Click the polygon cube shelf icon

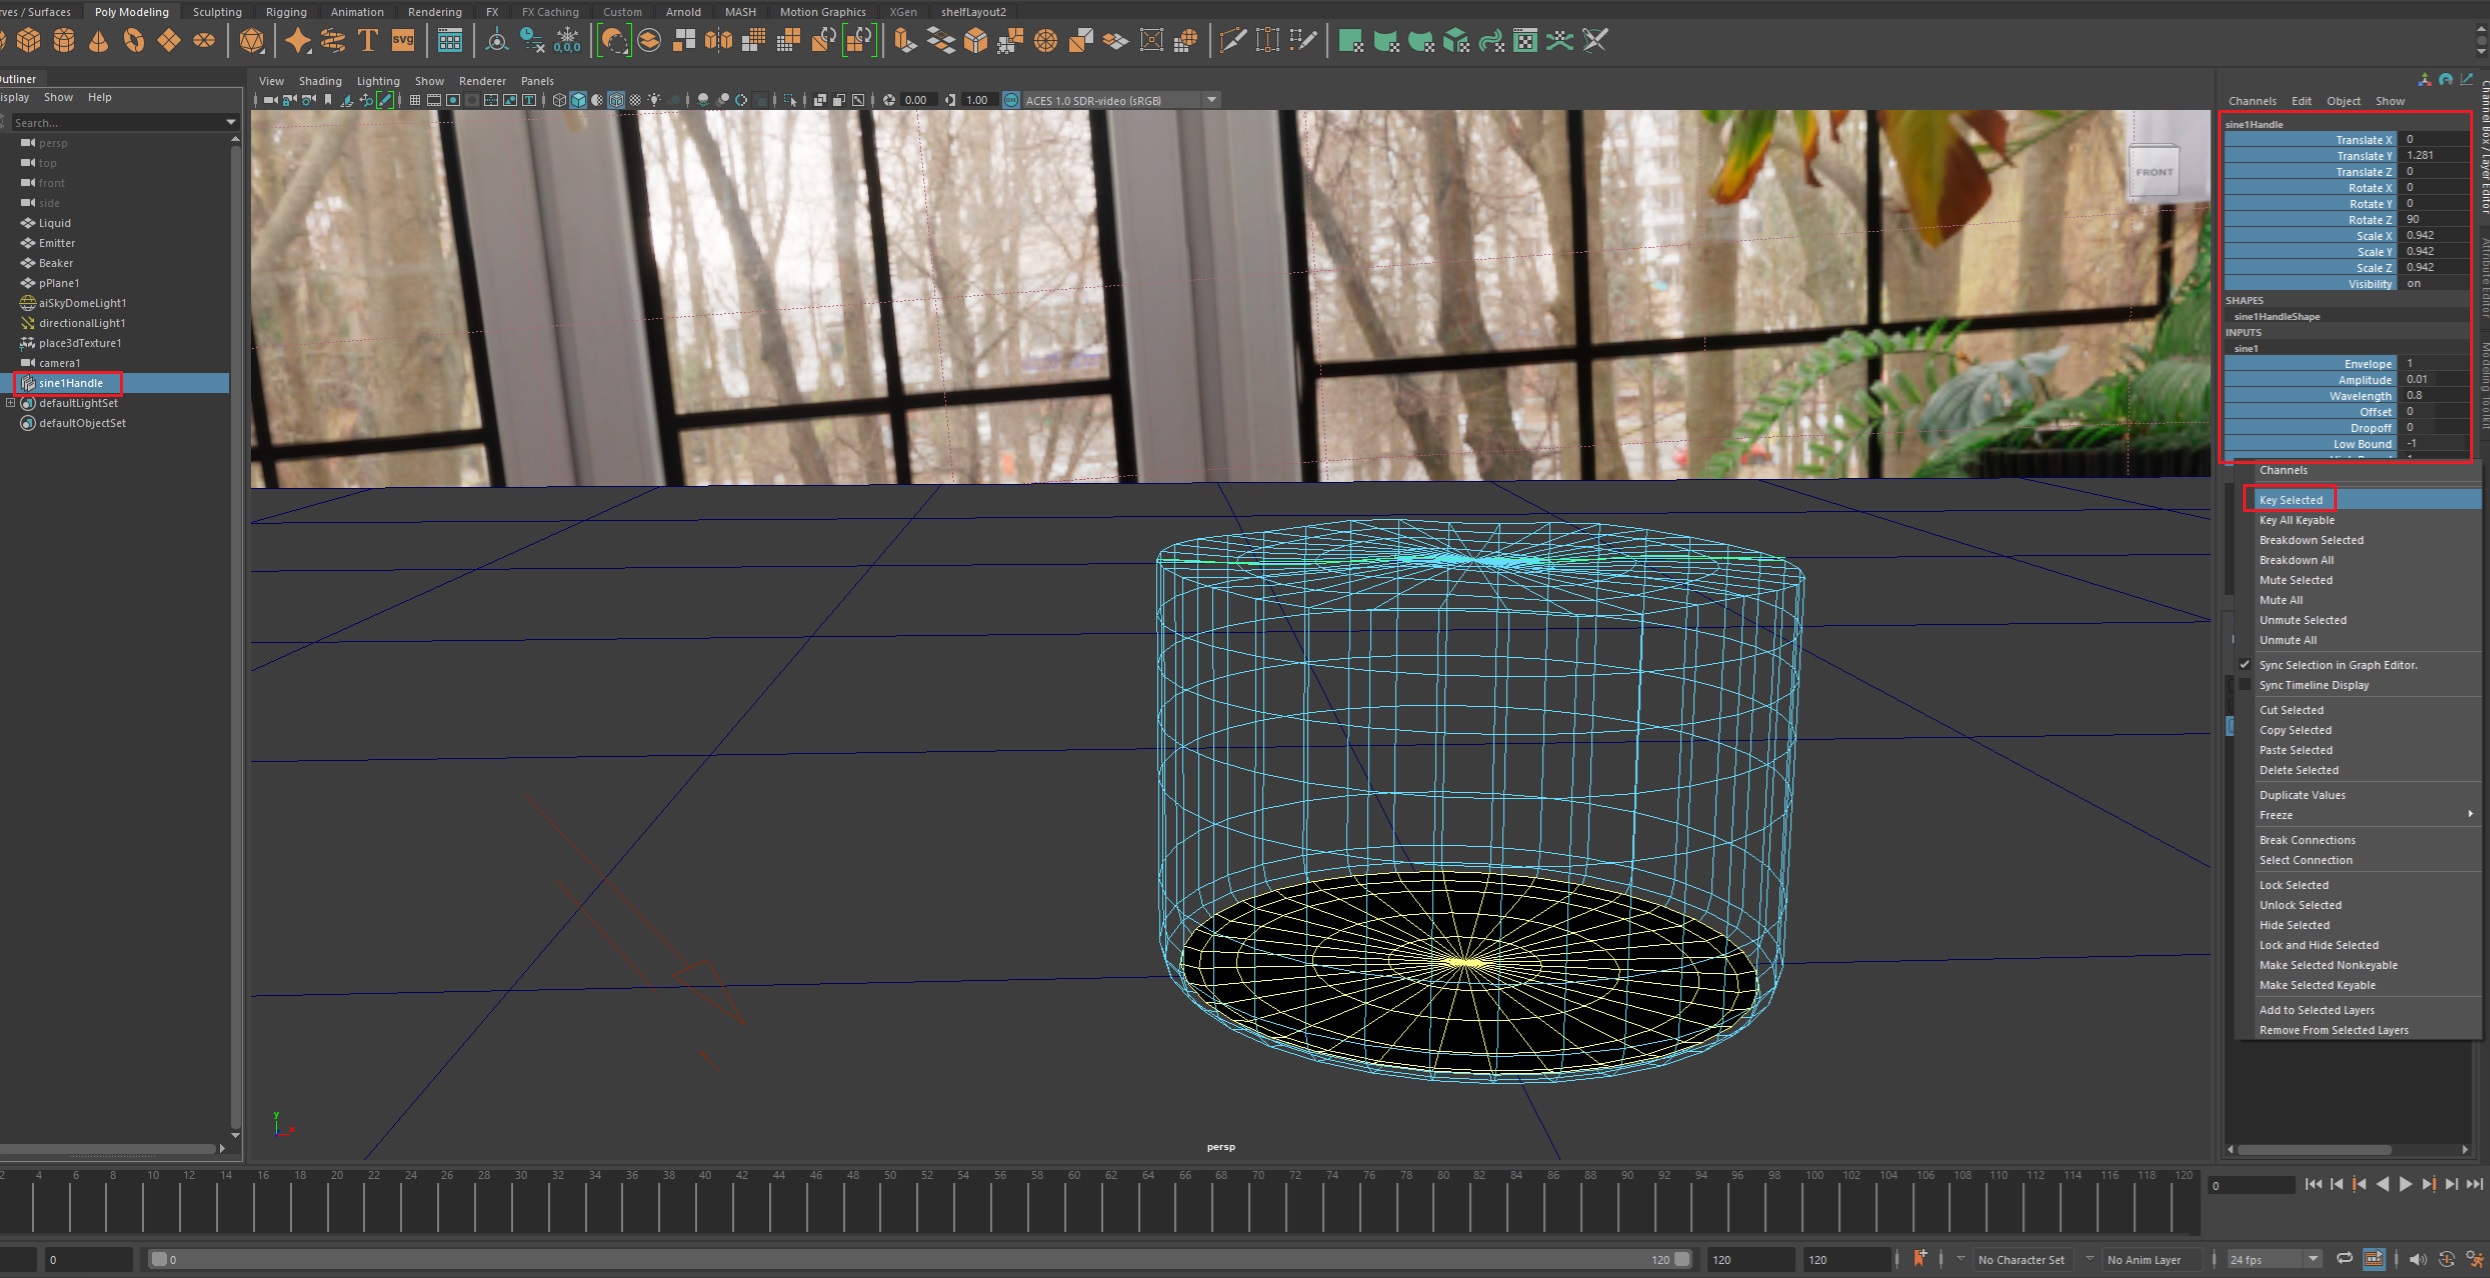(29, 41)
